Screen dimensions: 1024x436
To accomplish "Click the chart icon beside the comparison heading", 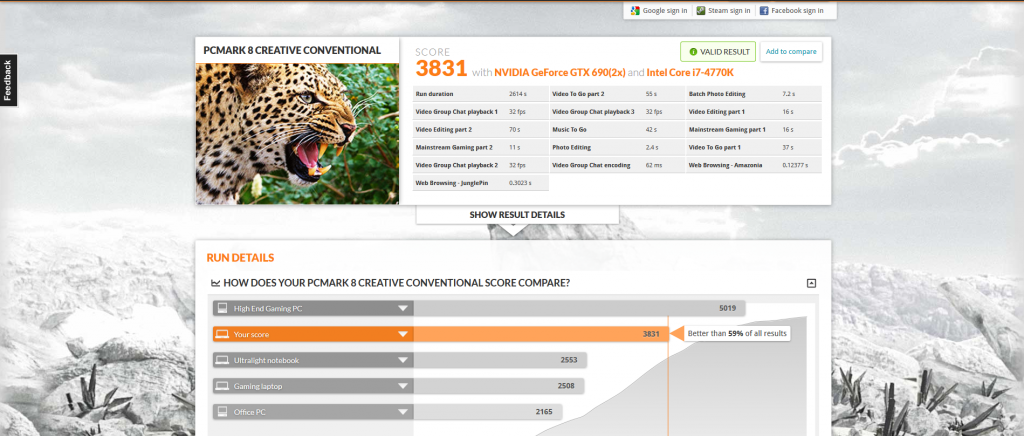I will [x=215, y=283].
